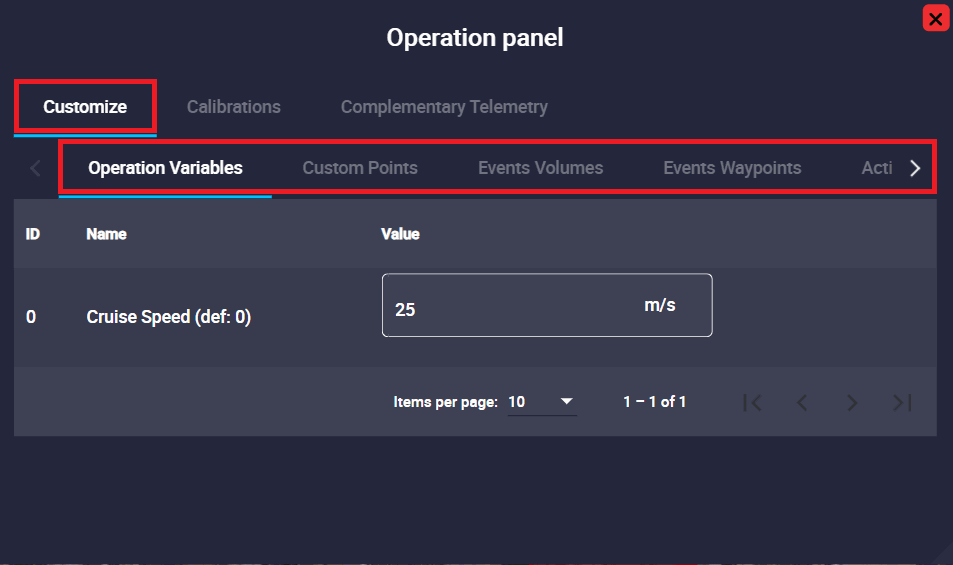Go to the Complementary Telemetry tab
The image size is (953, 565).
[444, 107]
